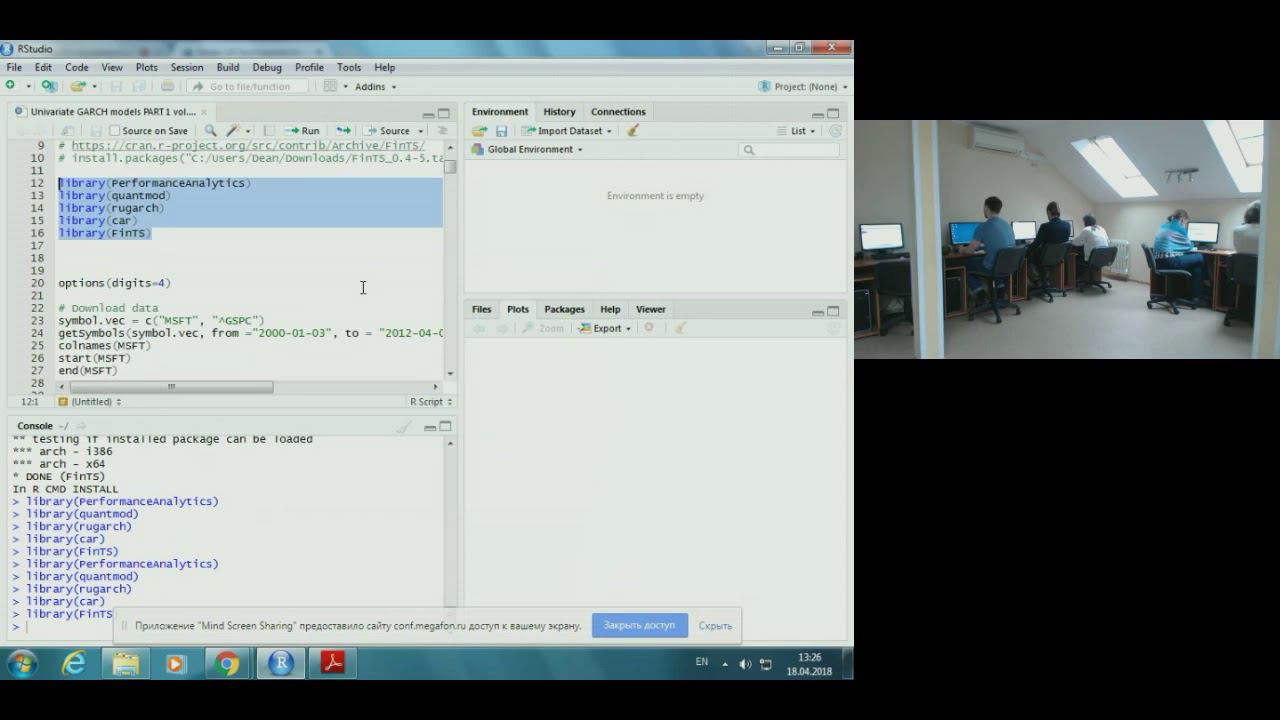Switch to the History tab
This screenshot has width=1280, height=720.
coord(559,112)
